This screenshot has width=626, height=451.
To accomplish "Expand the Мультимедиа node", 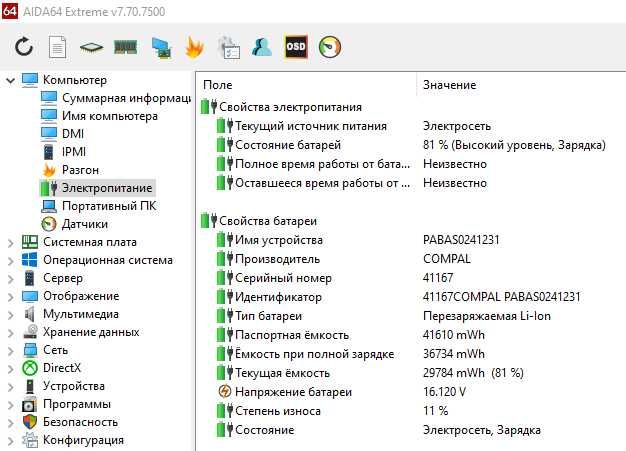I will click(x=10, y=315).
